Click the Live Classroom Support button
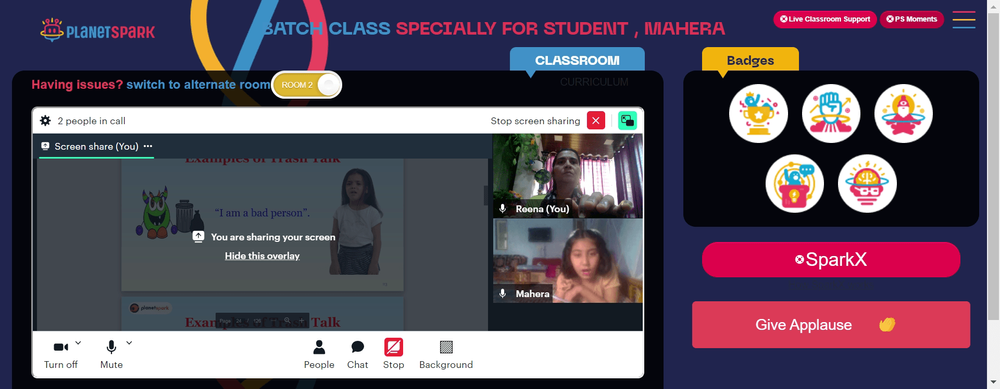 pos(825,19)
